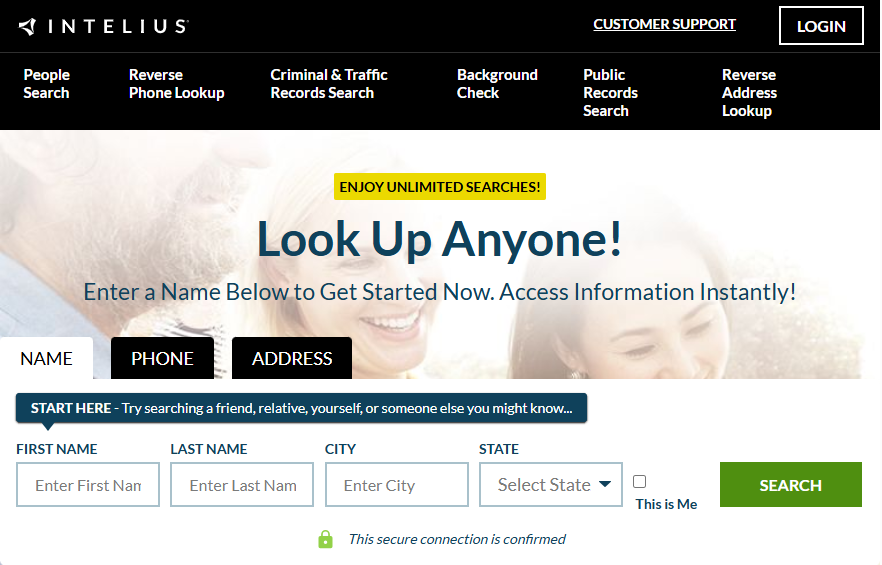Image resolution: width=882 pixels, height=565 pixels.
Task: Select the Name search tab
Action: coord(47,358)
